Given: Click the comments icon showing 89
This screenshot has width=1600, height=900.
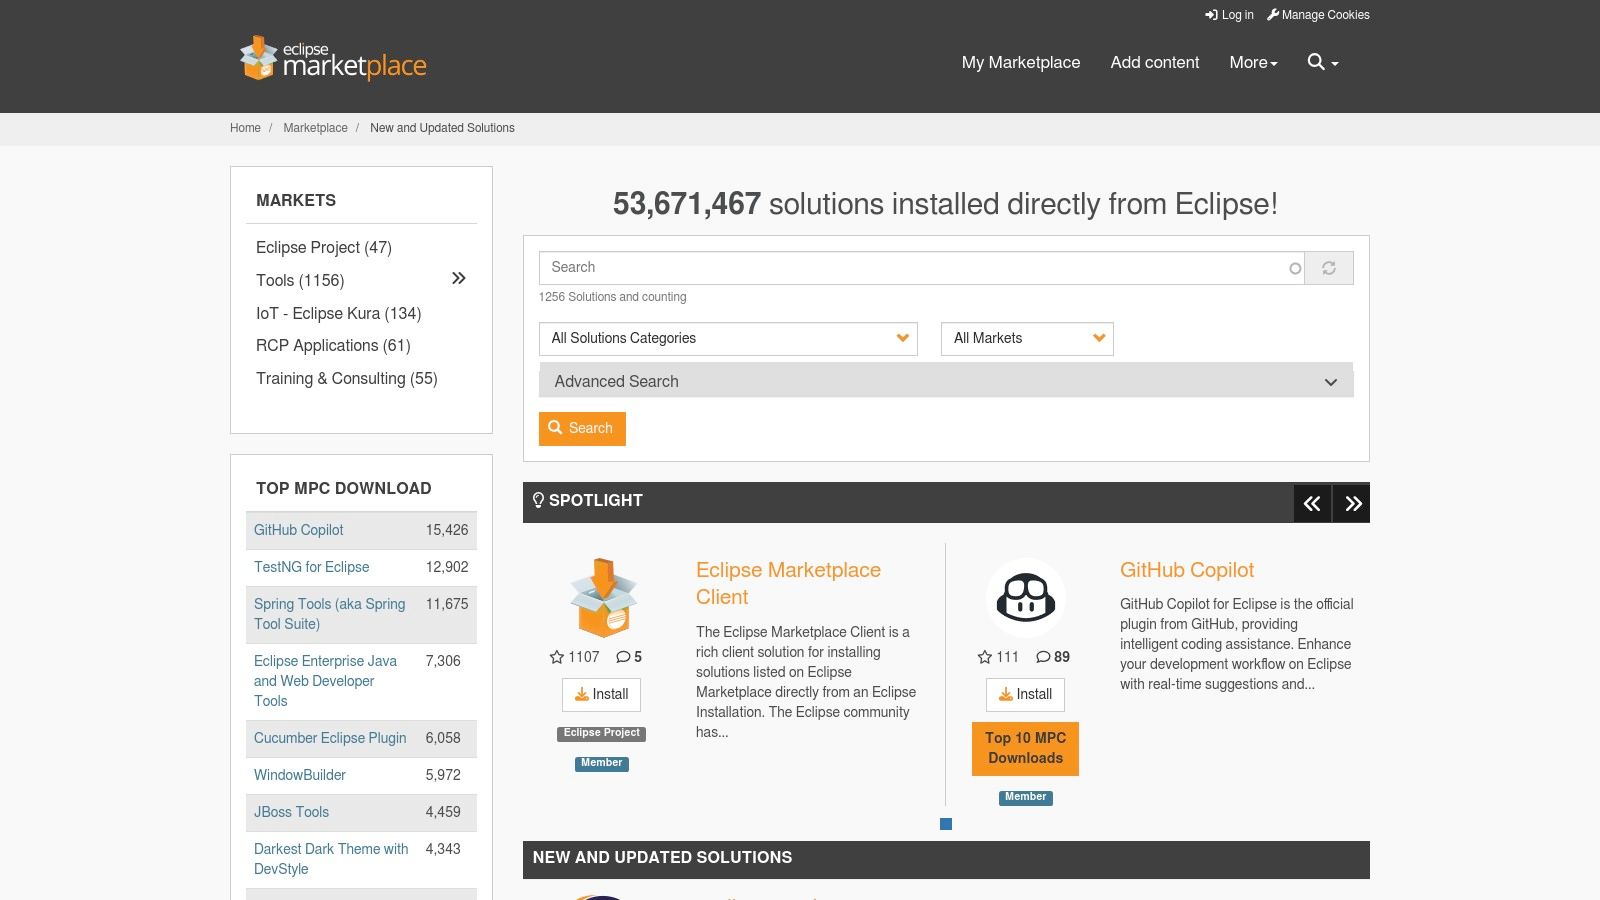Looking at the screenshot, I should pos(1043,657).
